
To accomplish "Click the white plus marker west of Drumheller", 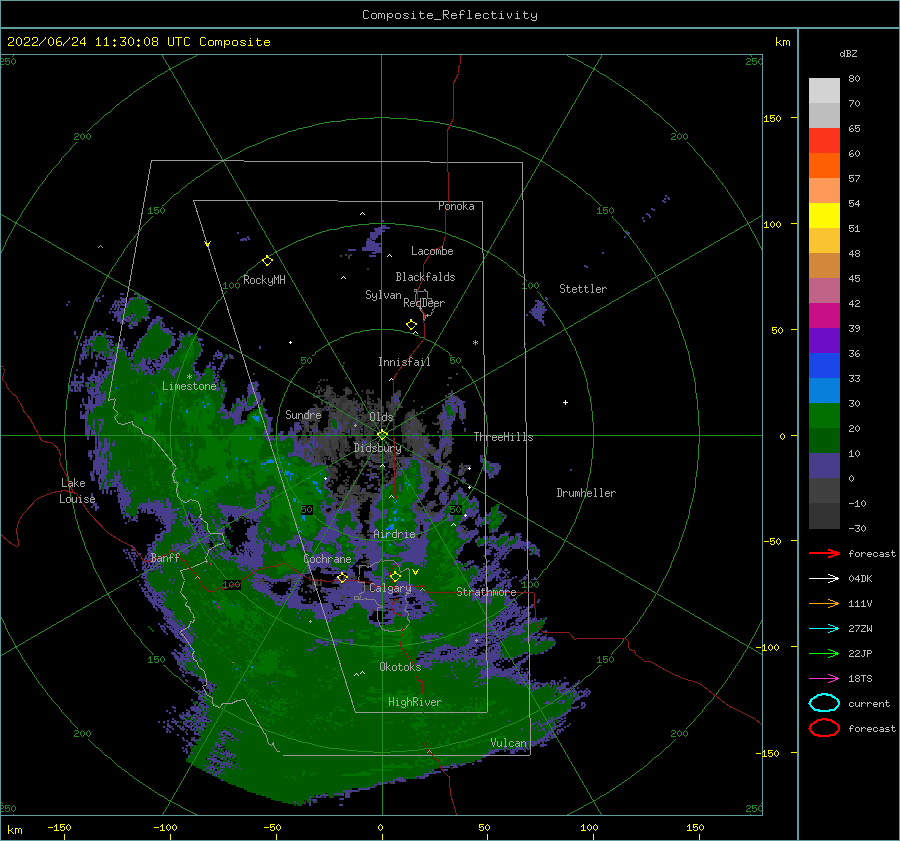I will (565, 402).
